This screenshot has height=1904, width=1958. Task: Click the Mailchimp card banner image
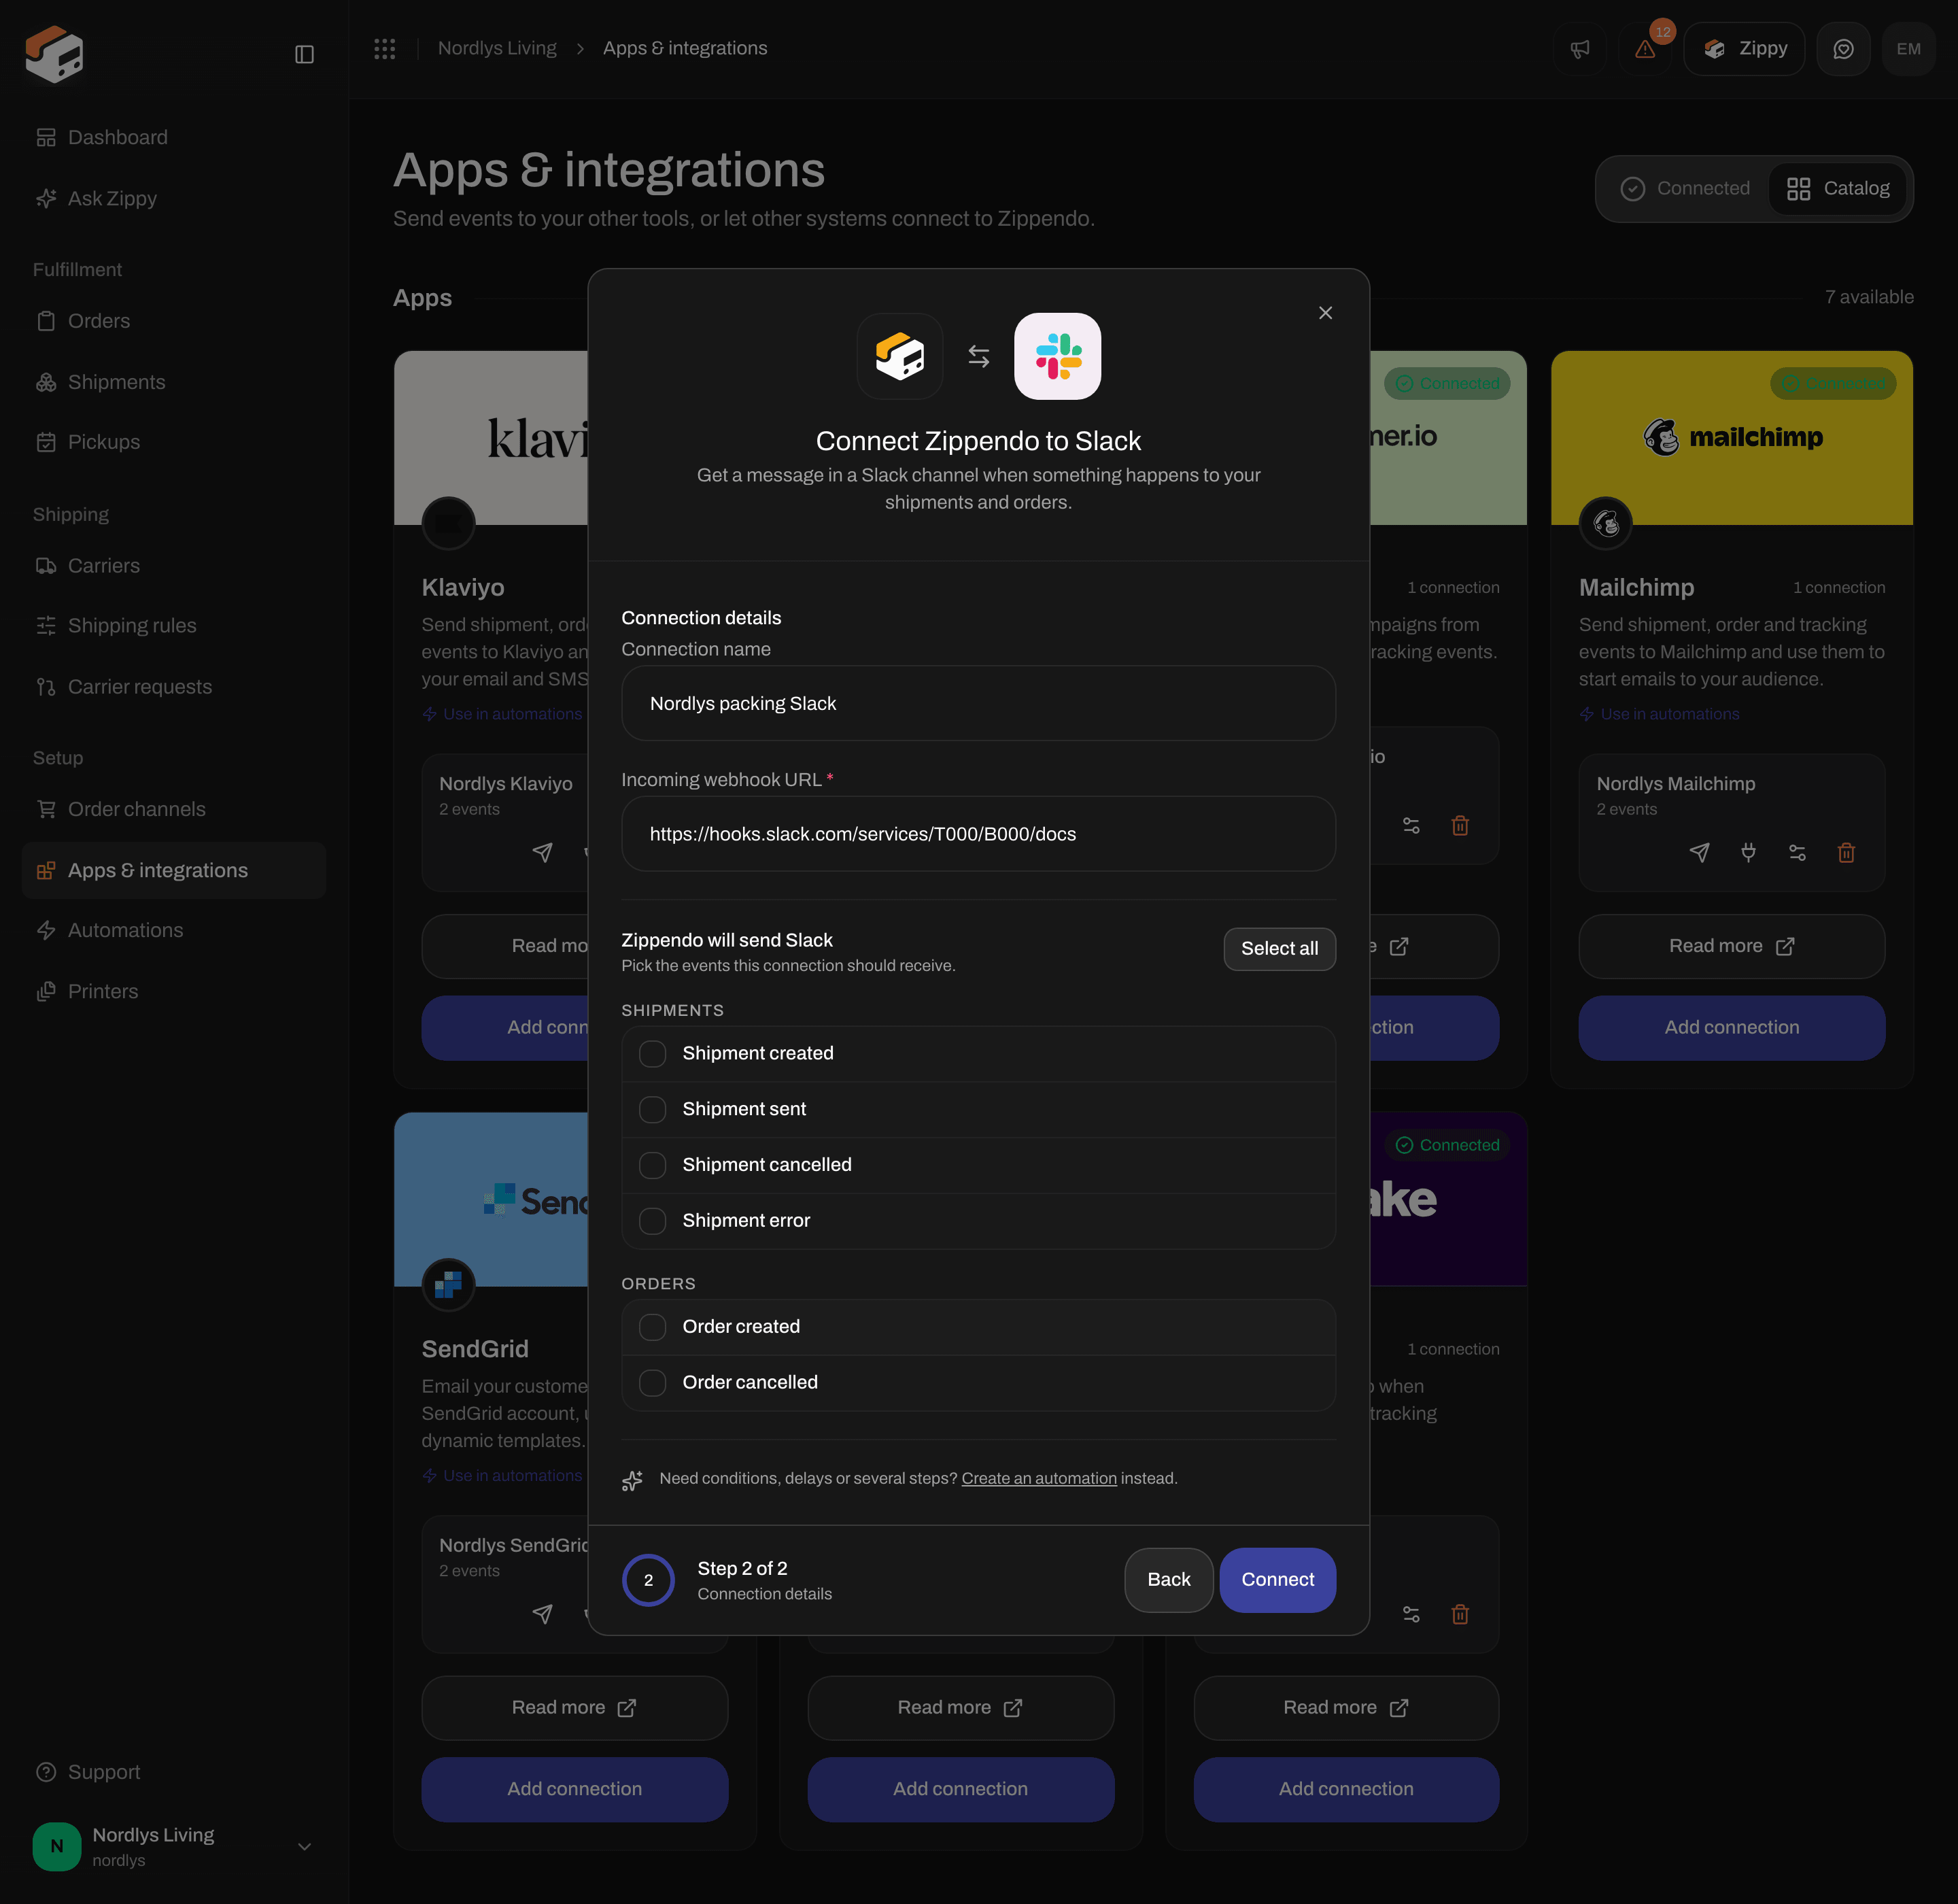[x=1731, y=437]
